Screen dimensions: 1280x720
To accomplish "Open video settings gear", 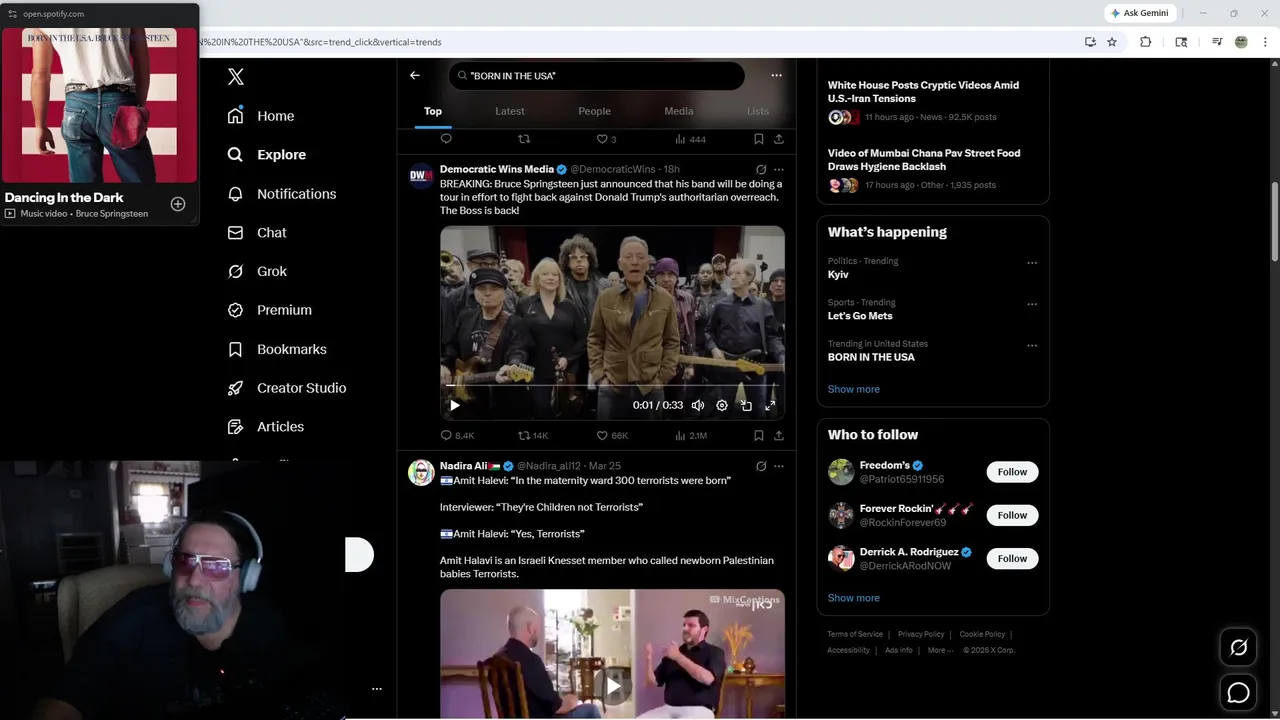I will (x=722, y=405).
